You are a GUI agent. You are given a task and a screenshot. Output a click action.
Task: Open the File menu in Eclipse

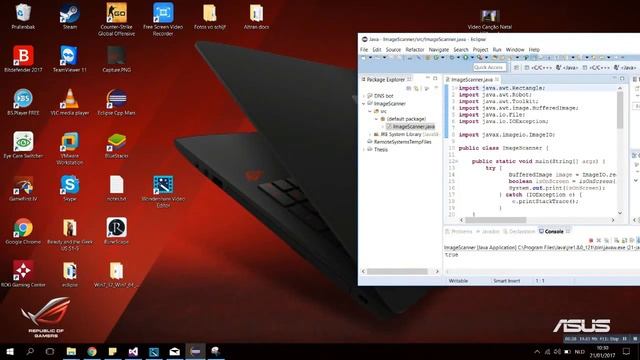pos(364,49)
